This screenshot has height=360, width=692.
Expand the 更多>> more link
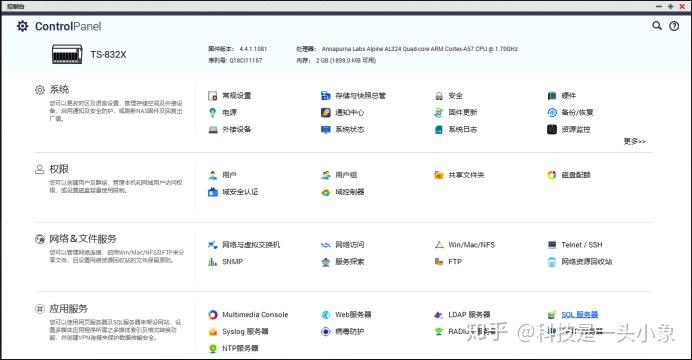click(x=635, y=141)
